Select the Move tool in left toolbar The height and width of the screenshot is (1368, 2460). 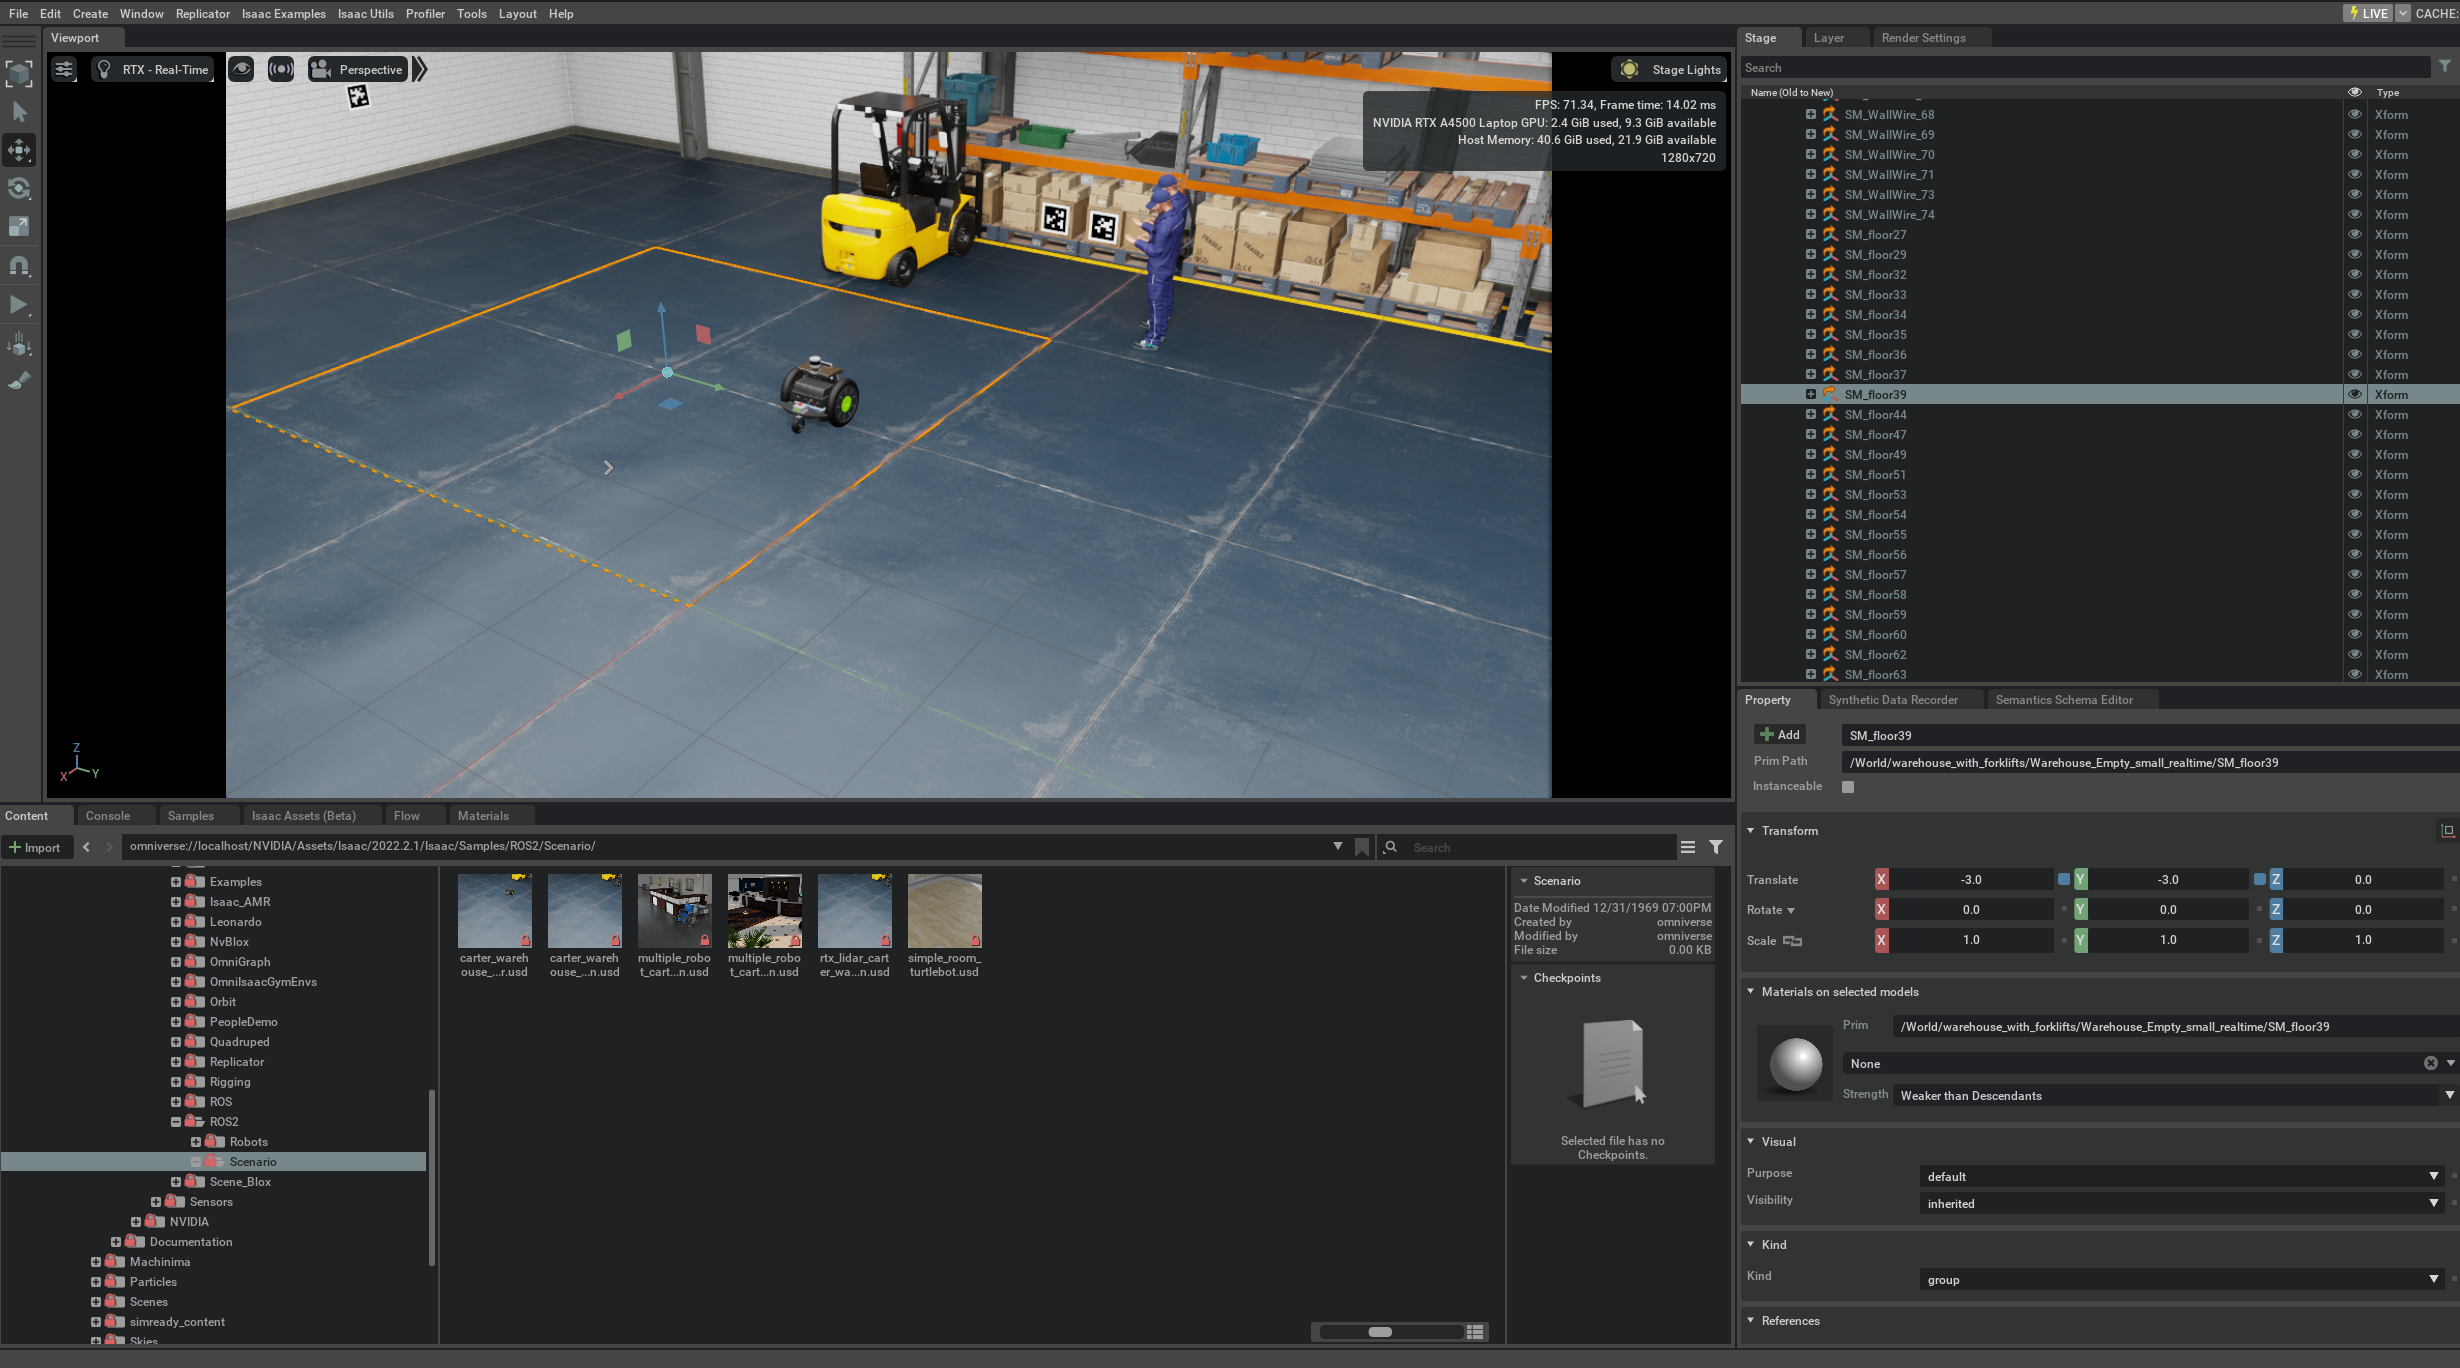[19, 150]
